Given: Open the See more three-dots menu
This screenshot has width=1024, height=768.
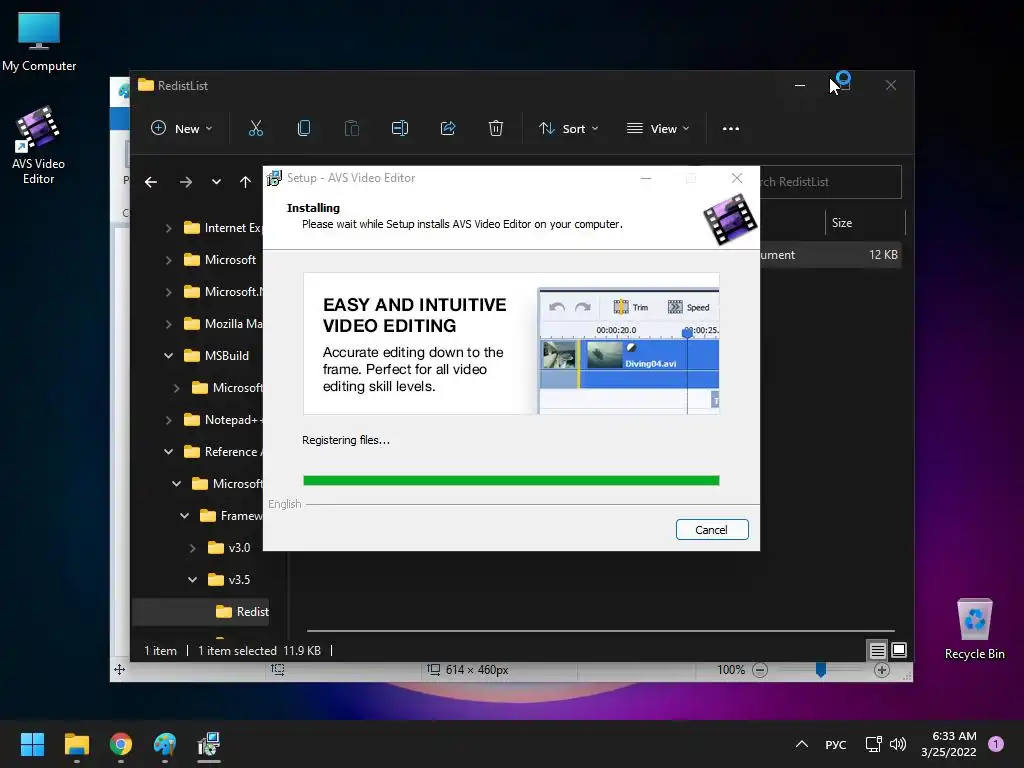Looking at the screenshot, I should click(x=731, y=129).
